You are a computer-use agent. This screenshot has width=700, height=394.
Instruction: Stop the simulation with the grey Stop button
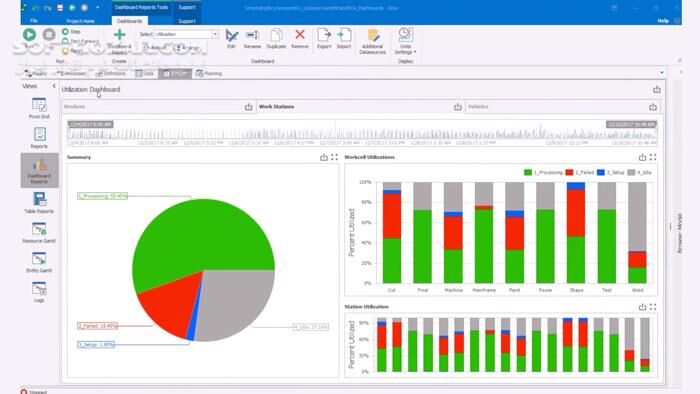point(49,35)
